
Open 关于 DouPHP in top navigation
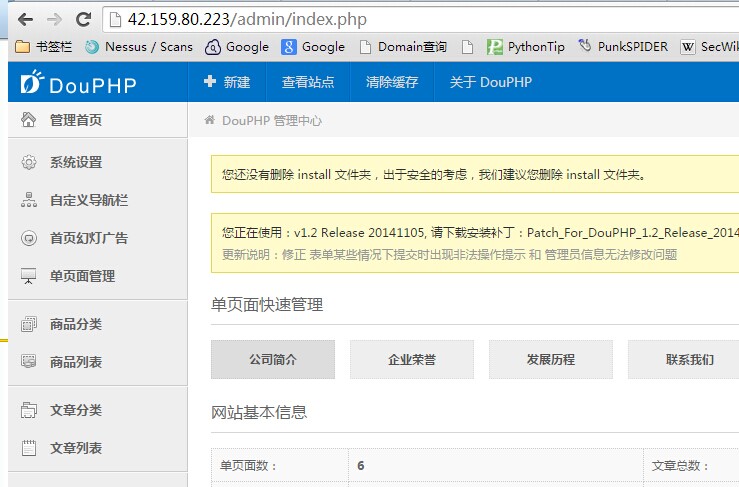click(x=491, y=82)
